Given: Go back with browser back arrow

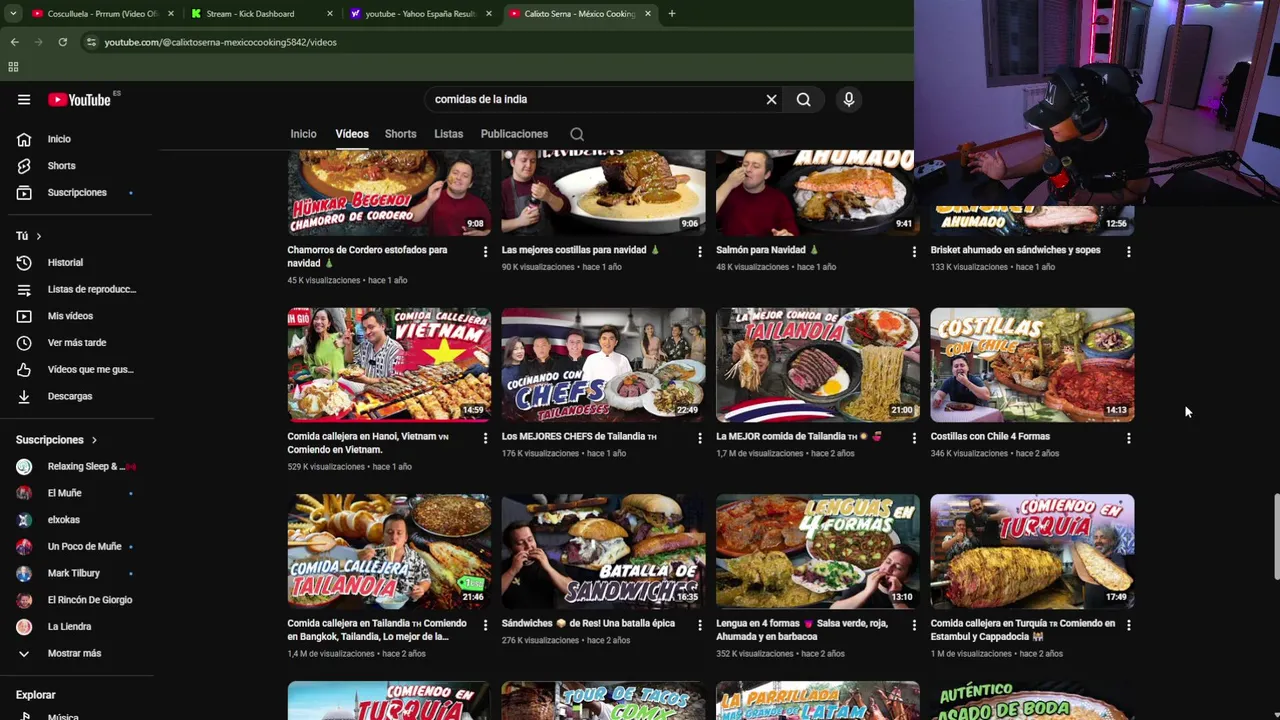Looking at the screenshot, I should tap(14, 42).
